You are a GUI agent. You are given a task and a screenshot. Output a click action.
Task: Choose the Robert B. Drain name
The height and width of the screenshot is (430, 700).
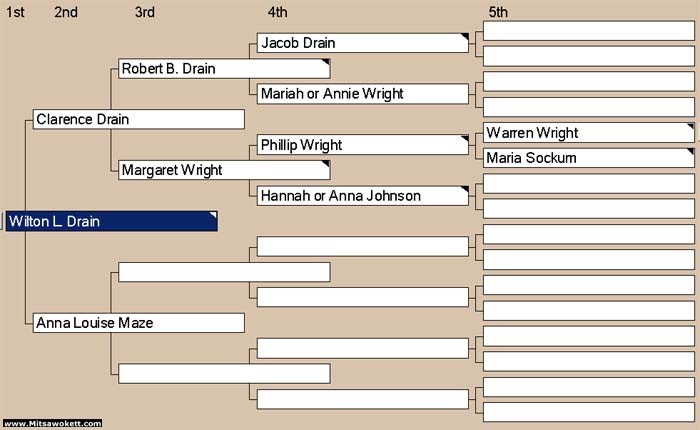tap(168, 69)
